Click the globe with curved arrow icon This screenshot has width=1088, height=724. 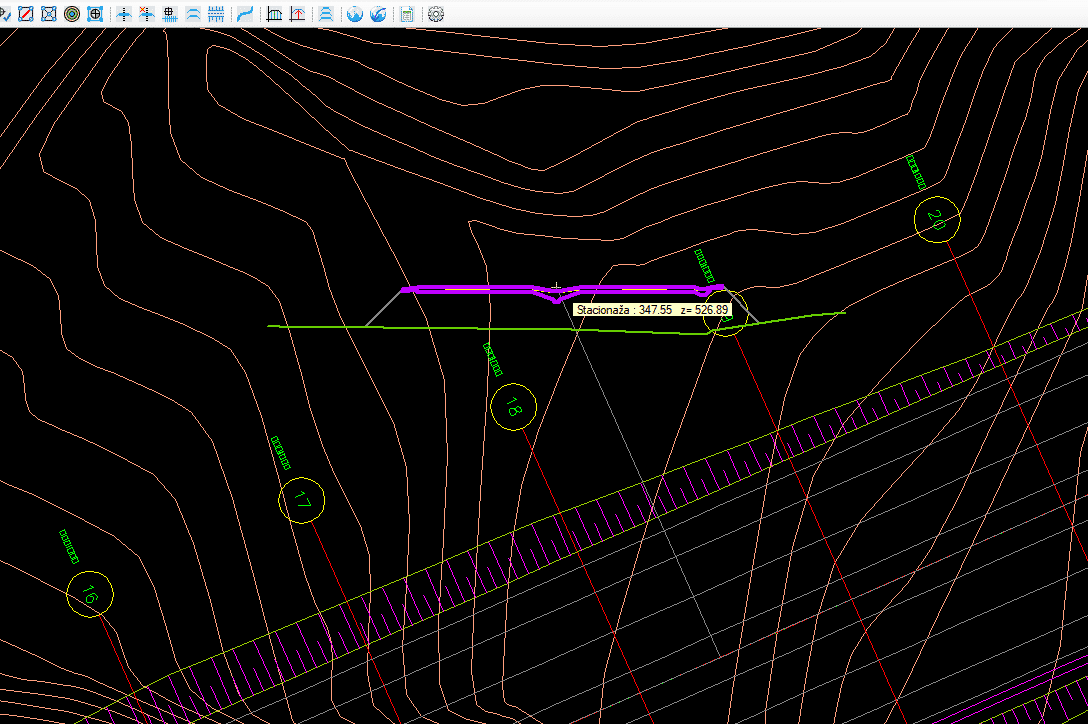click(378, 14)
